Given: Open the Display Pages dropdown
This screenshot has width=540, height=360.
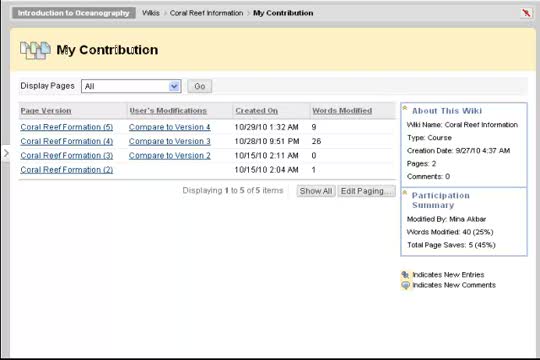Looking at the screenshot, I should (131, 86).
